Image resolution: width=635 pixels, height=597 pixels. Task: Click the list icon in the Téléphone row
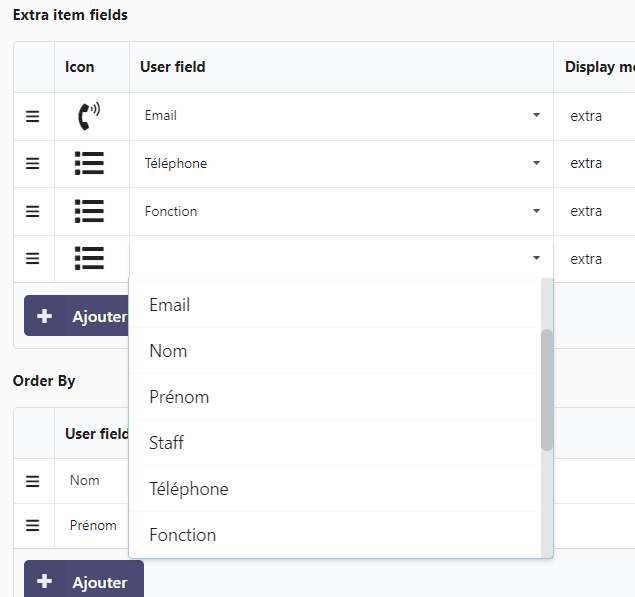90,164
